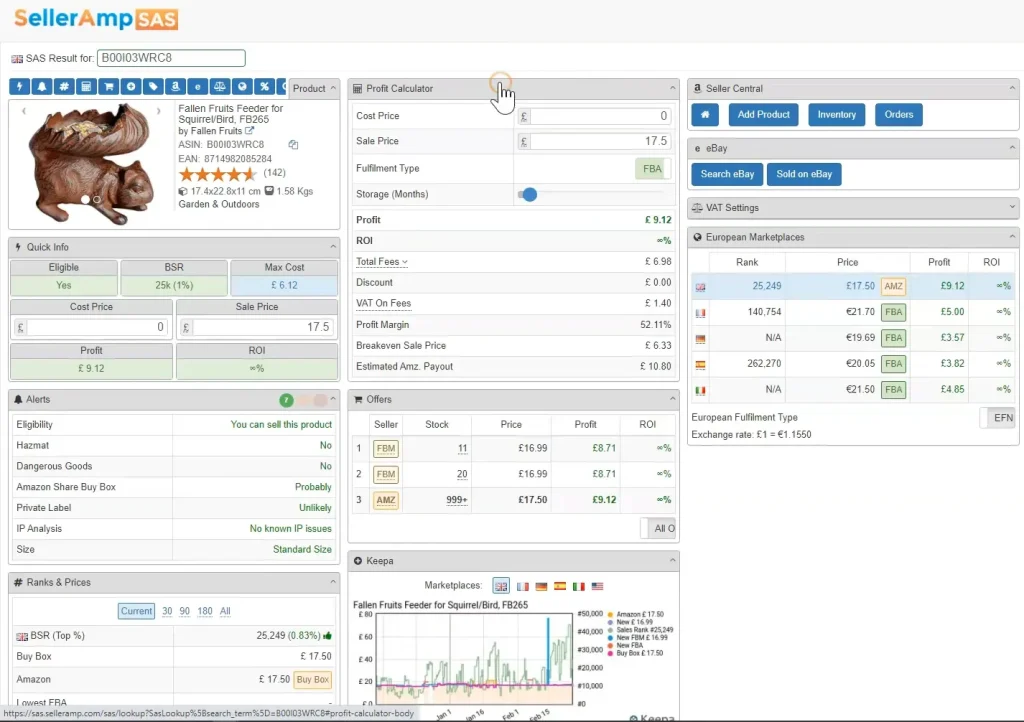Collapse the Product panel
This screenshot has width=1024, height=722.
(x=334, y=88)
